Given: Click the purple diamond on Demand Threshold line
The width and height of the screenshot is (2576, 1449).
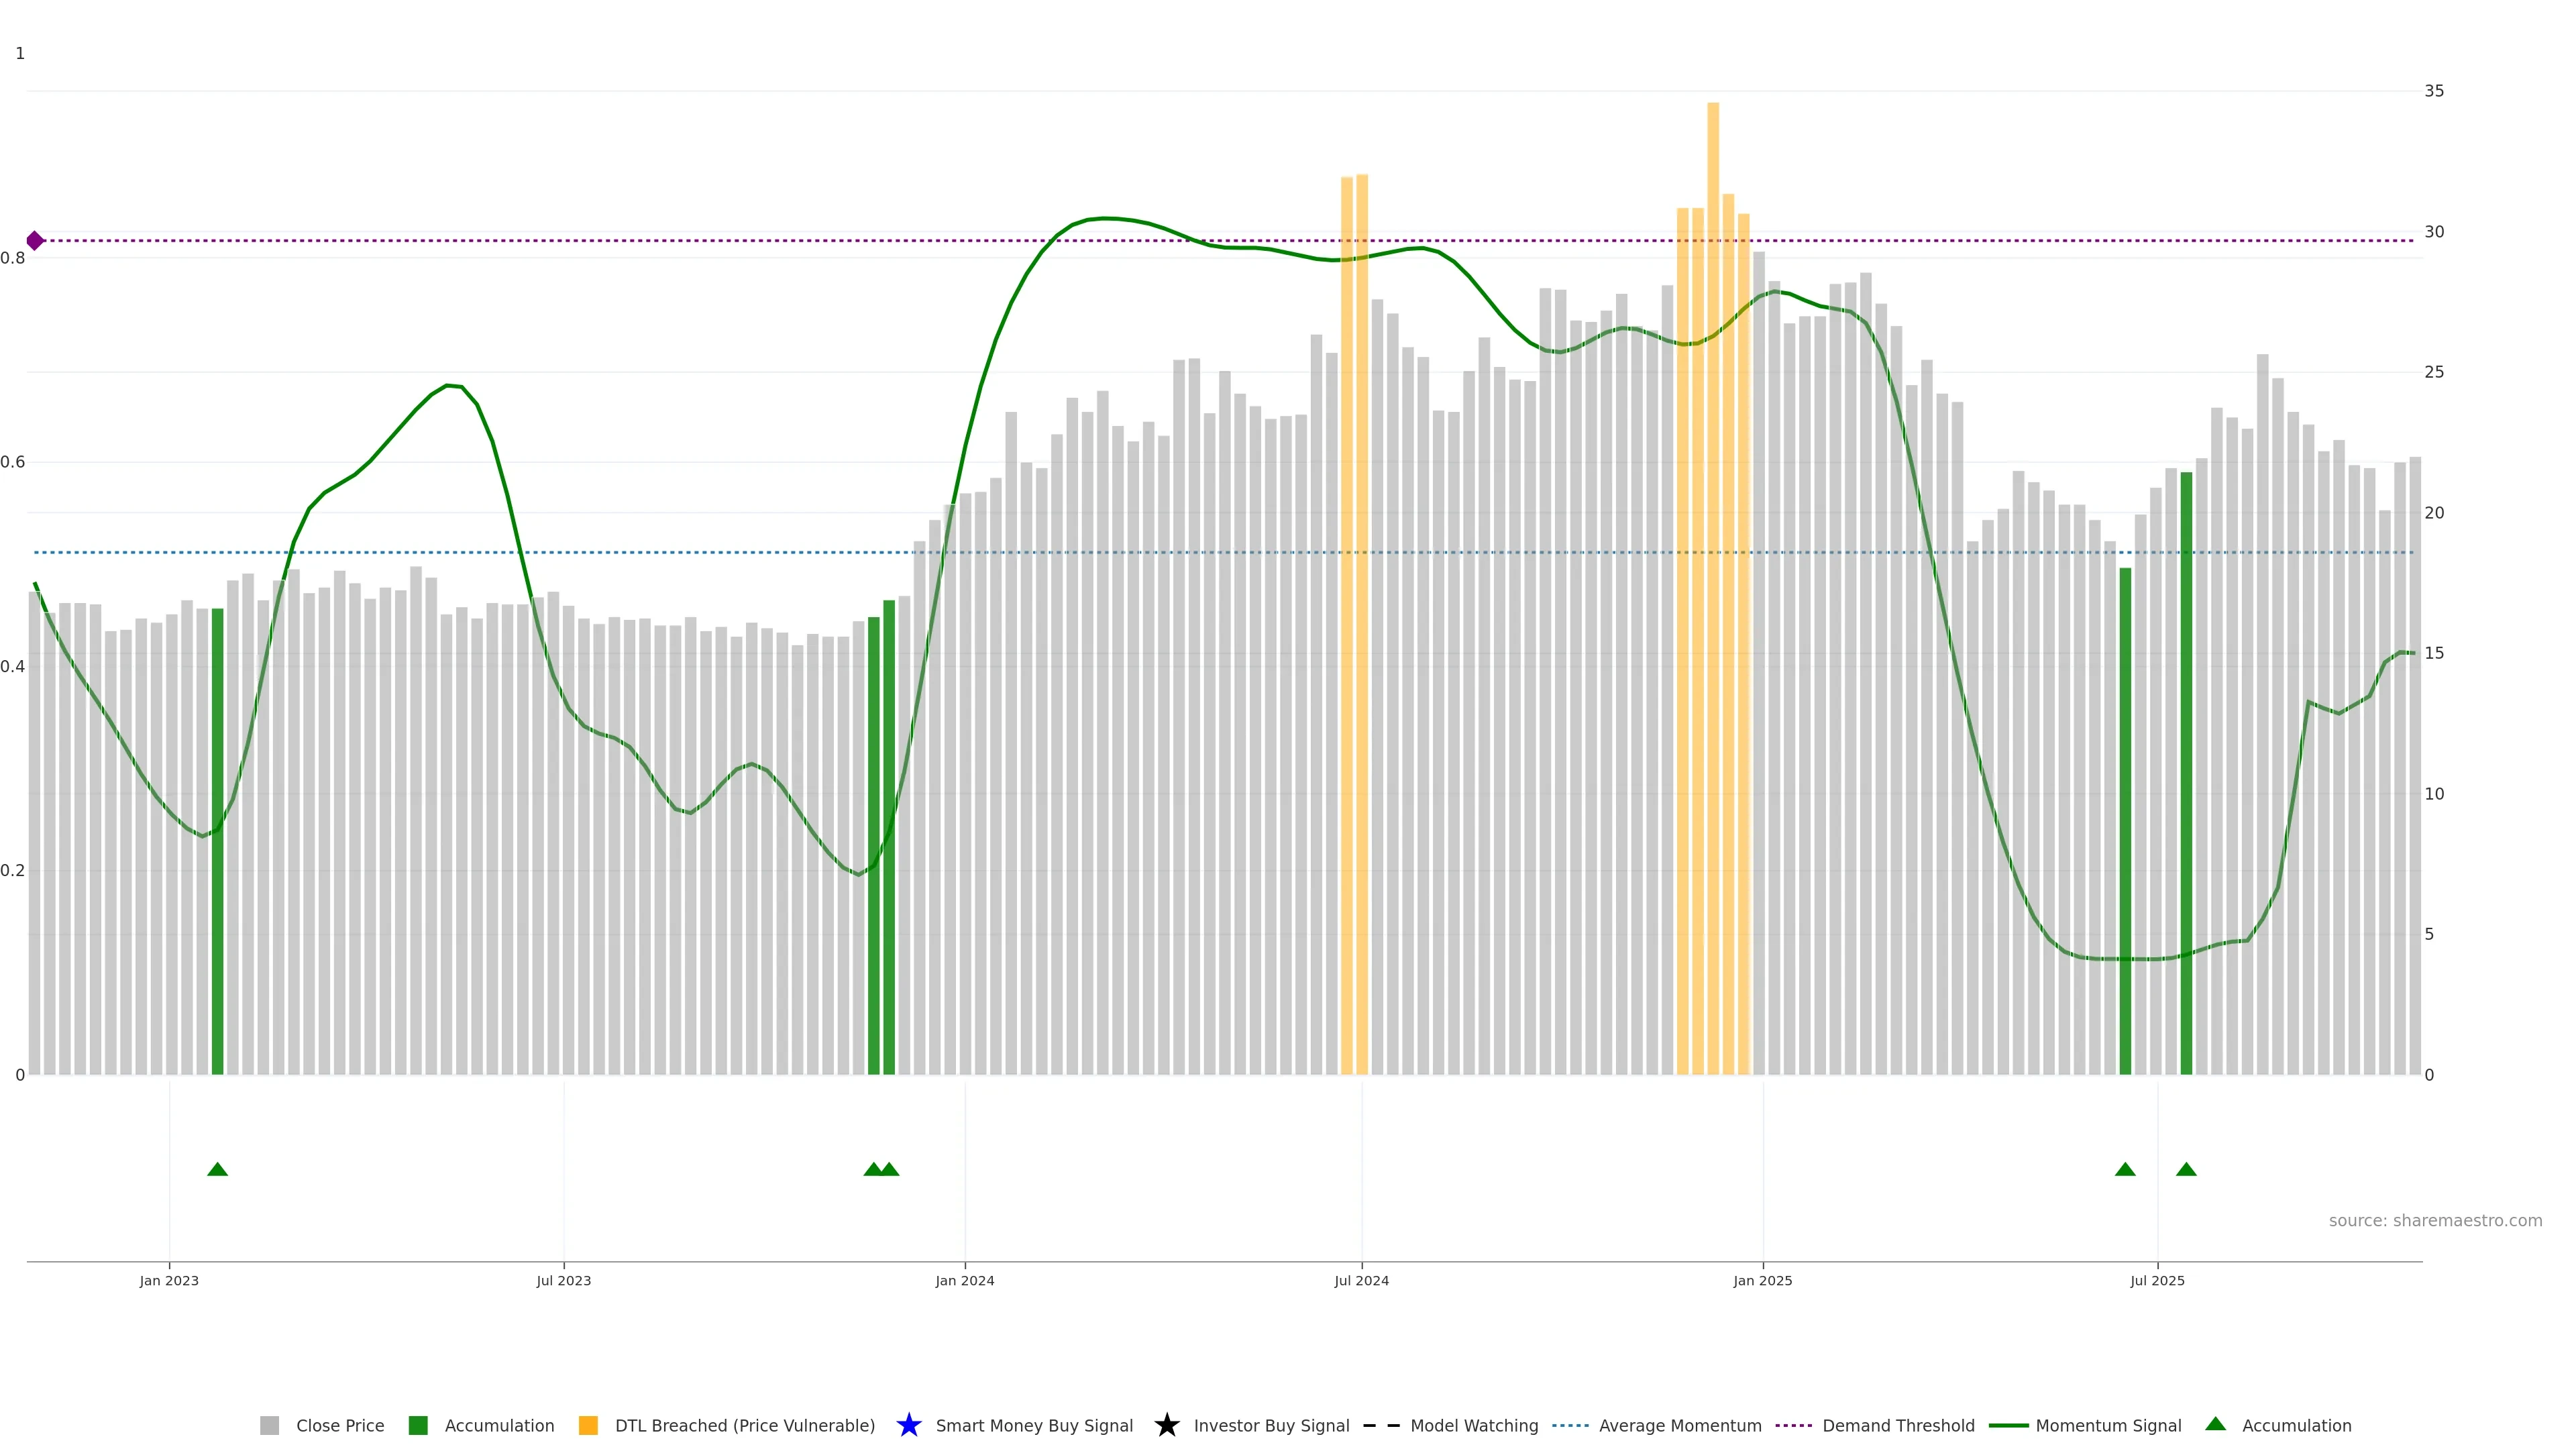Looking at the screenshot, I should pyautogui.click(x=35, y=241).
